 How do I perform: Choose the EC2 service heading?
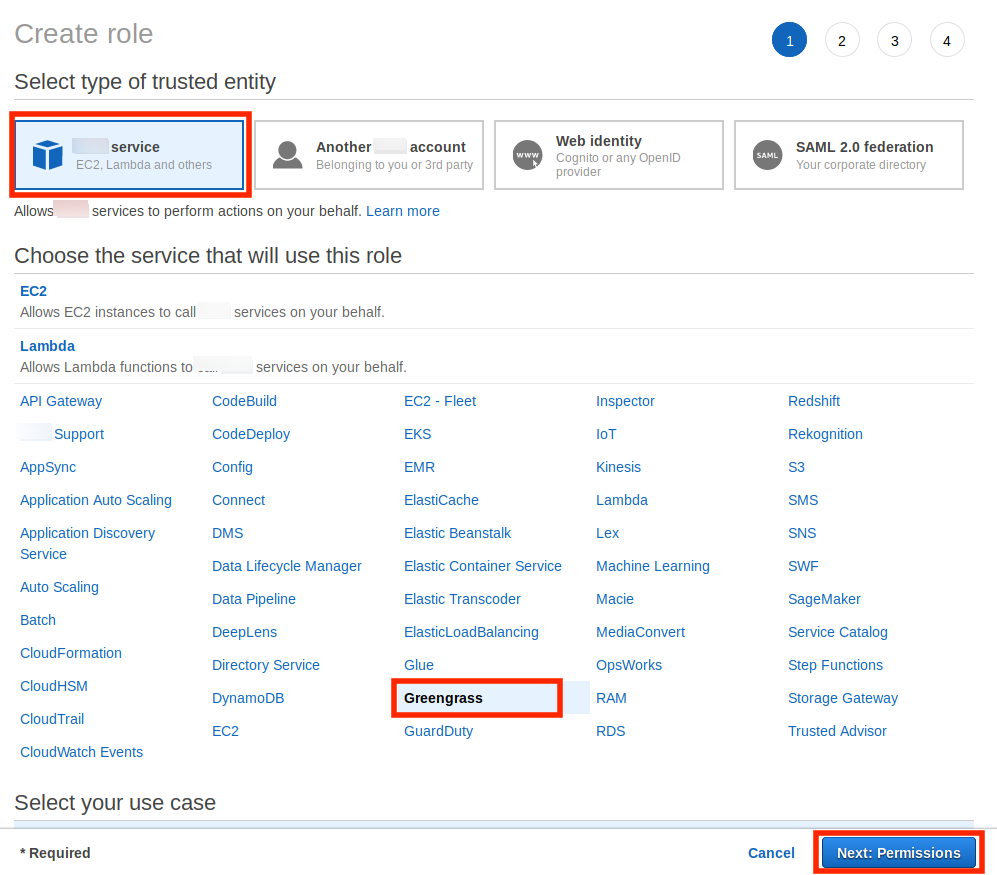pyautogui.click(x=33, y=291)
